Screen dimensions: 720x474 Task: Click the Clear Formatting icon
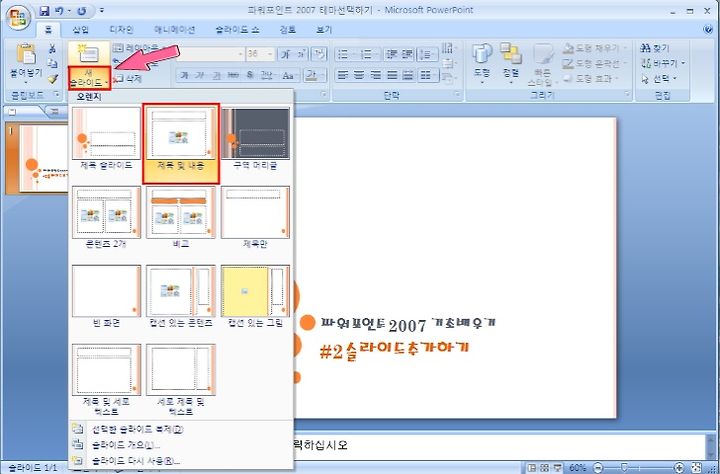[319, 54]
